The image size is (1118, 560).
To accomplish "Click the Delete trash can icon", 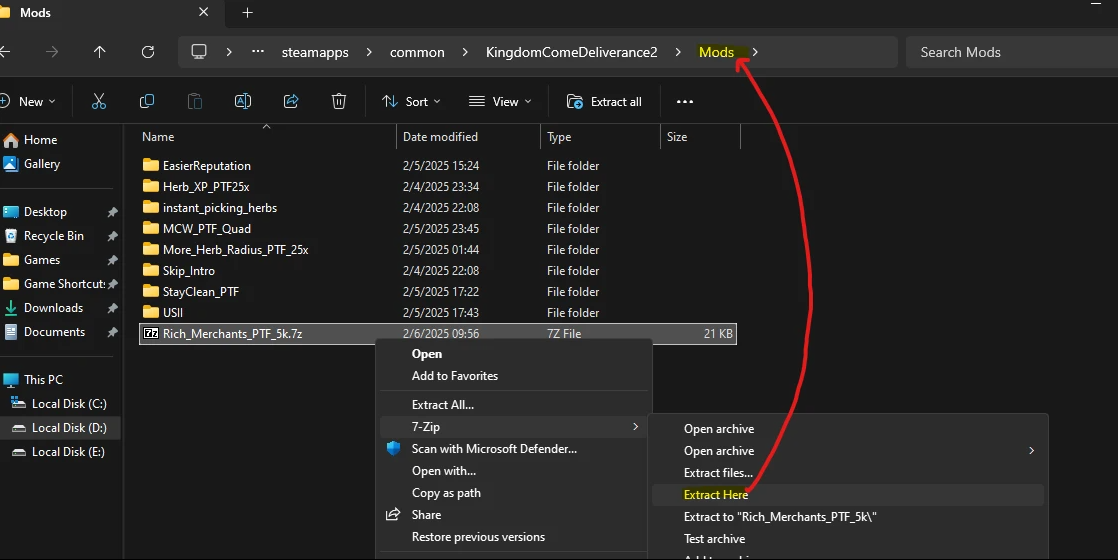I will point(339,101).
